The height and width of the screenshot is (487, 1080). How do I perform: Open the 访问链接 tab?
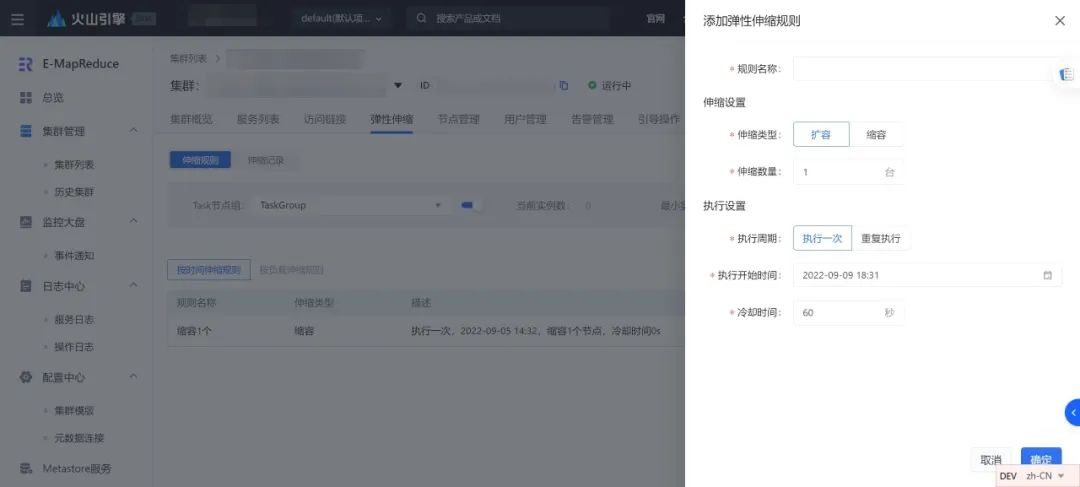(x=325, y=118)
